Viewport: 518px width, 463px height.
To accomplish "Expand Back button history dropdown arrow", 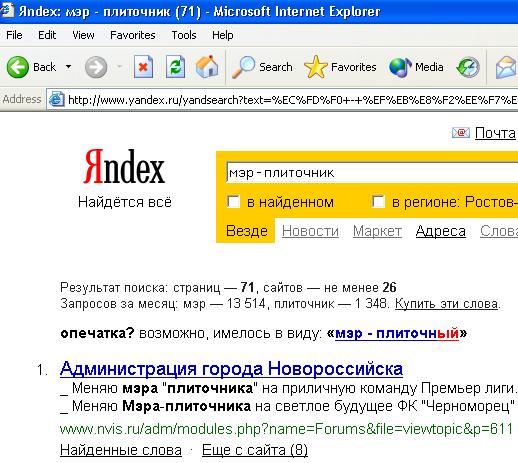I will click(68, 67).
